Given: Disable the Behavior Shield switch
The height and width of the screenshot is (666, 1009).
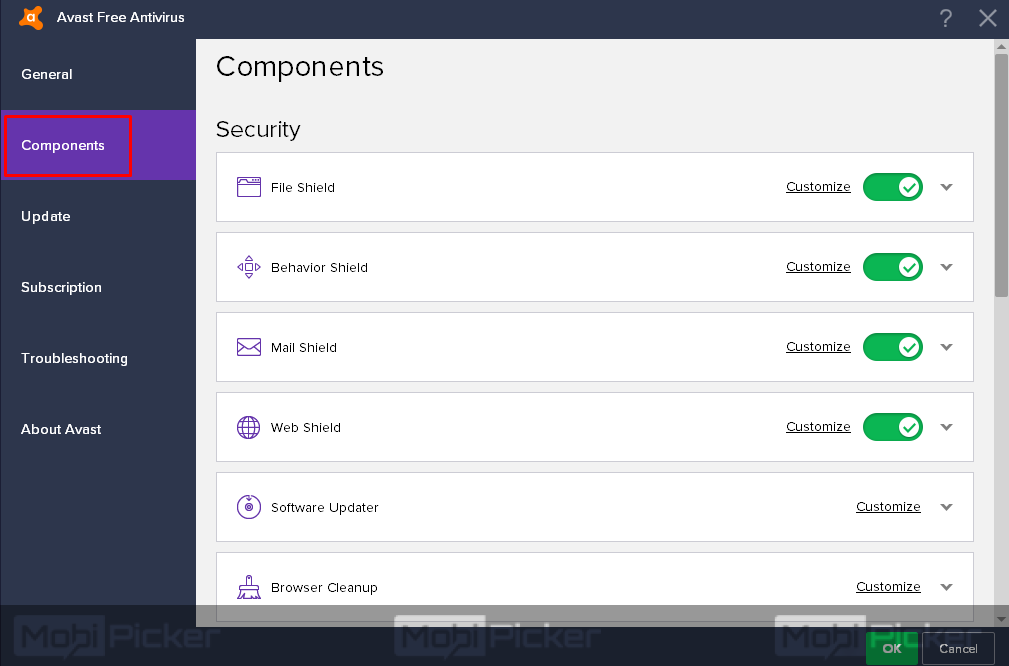Looking at the screenshot, I should 893,267.
